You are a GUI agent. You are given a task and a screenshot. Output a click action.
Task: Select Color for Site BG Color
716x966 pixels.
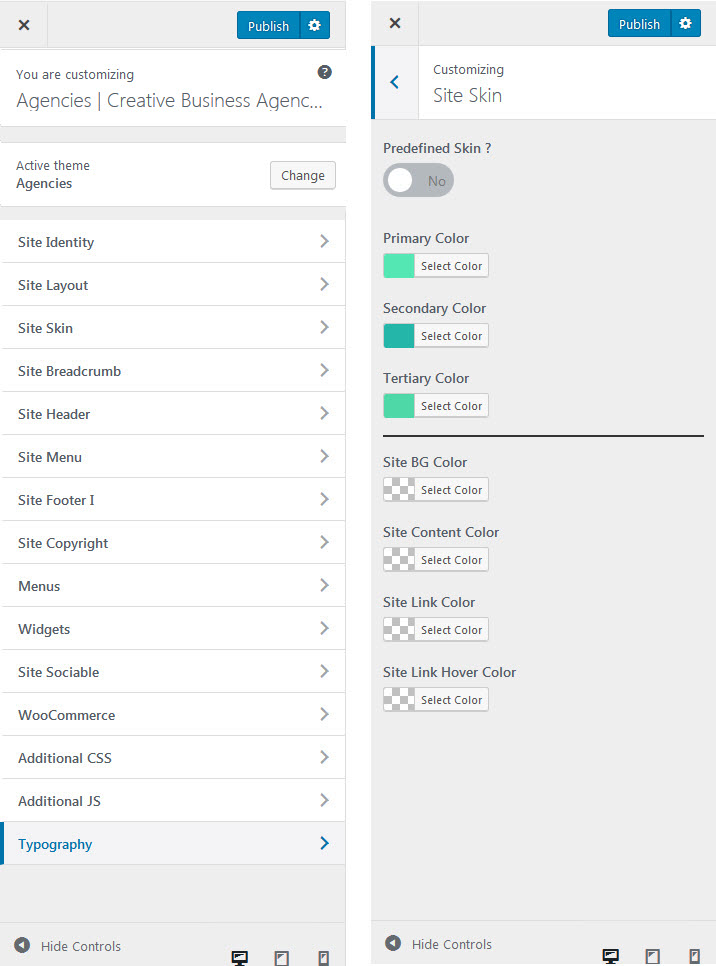click(x=451, y=490)
